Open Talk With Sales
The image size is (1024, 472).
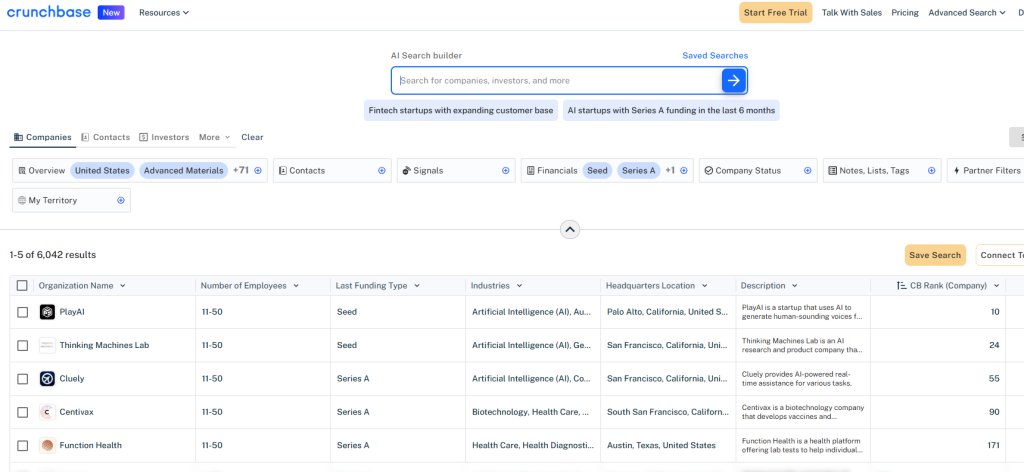(x=852, y=12)
